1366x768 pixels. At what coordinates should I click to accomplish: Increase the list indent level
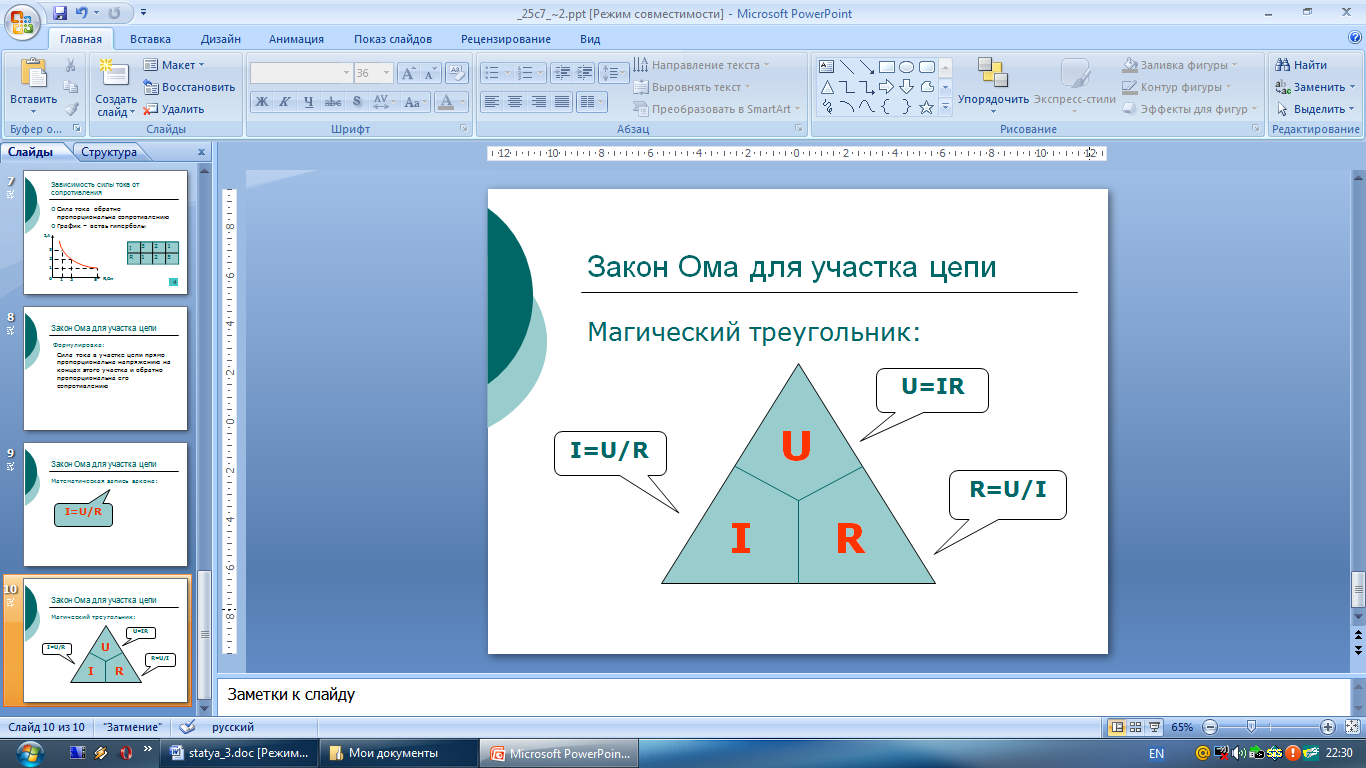[x=585, y=73]
